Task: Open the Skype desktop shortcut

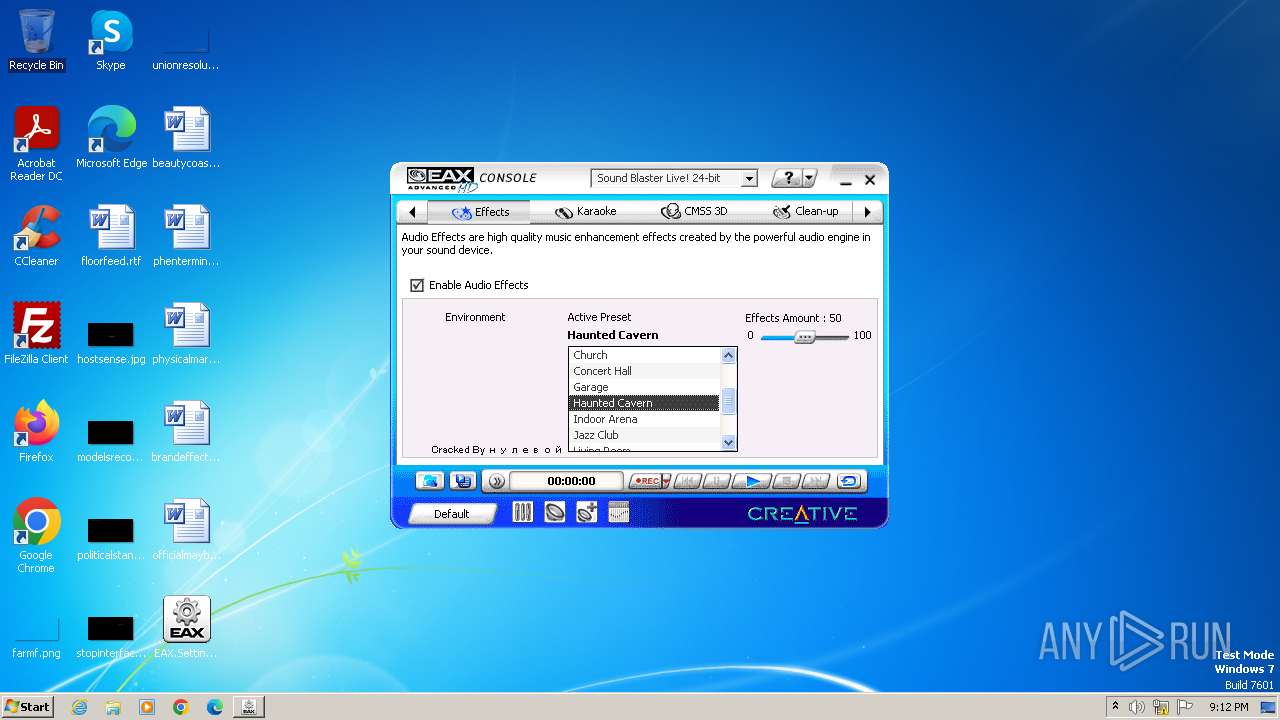Action: (x=111, y=40)
